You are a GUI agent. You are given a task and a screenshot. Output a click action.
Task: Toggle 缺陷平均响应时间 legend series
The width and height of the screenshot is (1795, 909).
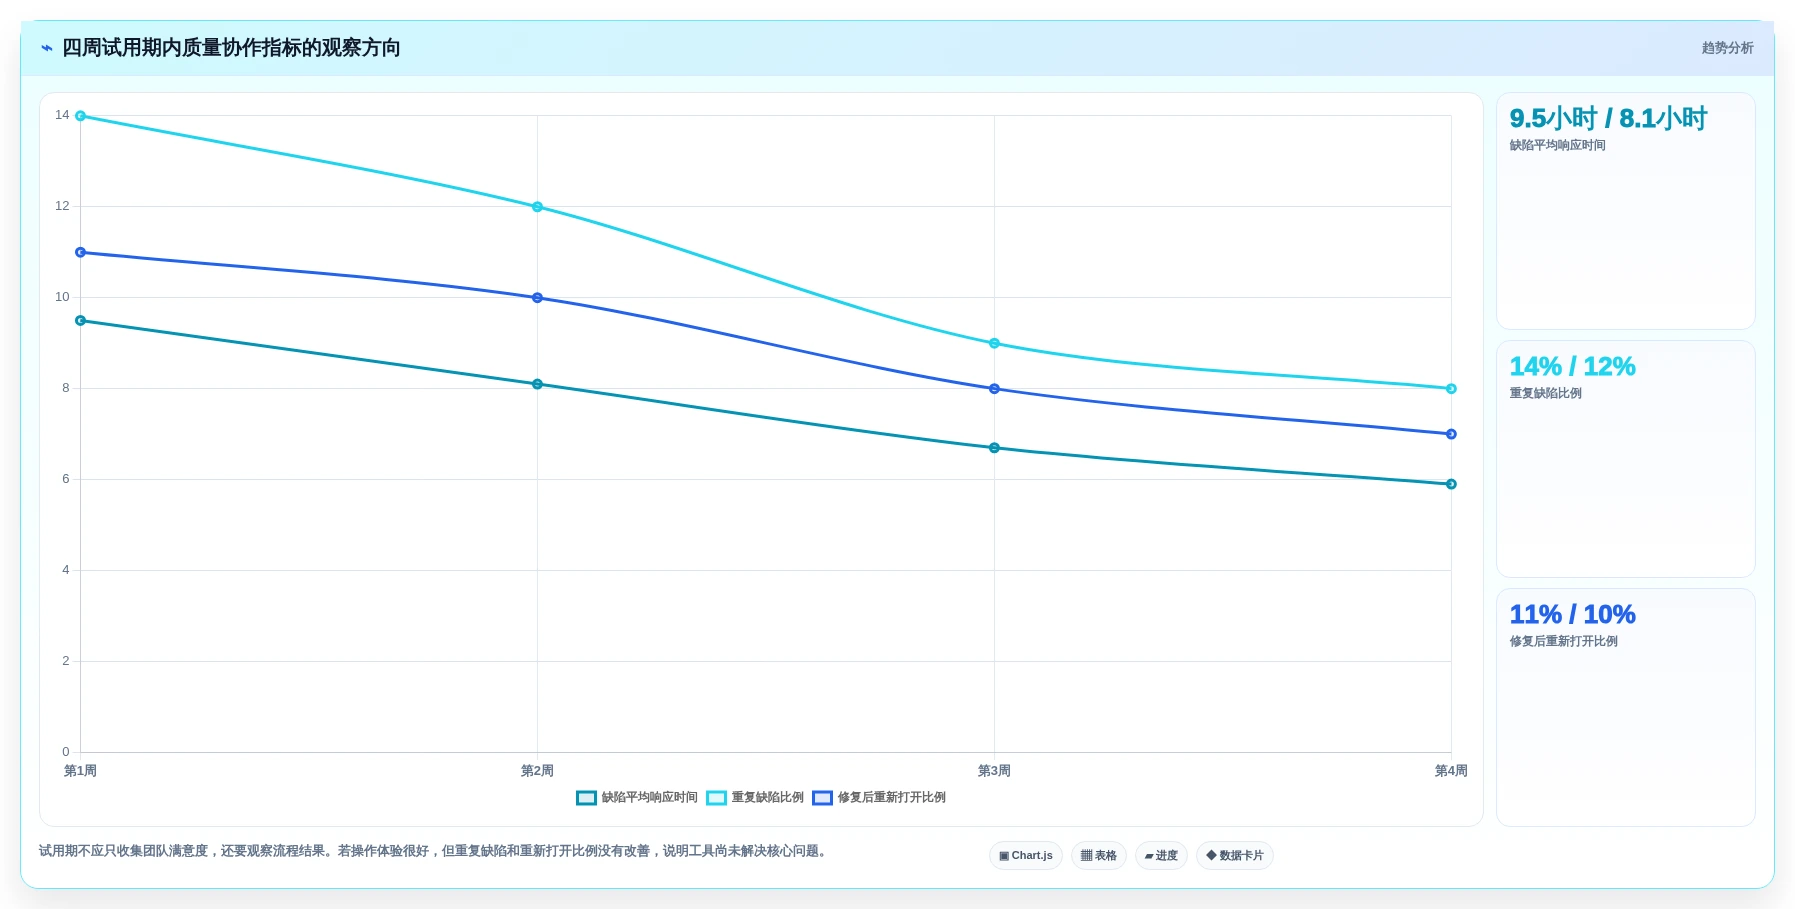click(637, 798)
